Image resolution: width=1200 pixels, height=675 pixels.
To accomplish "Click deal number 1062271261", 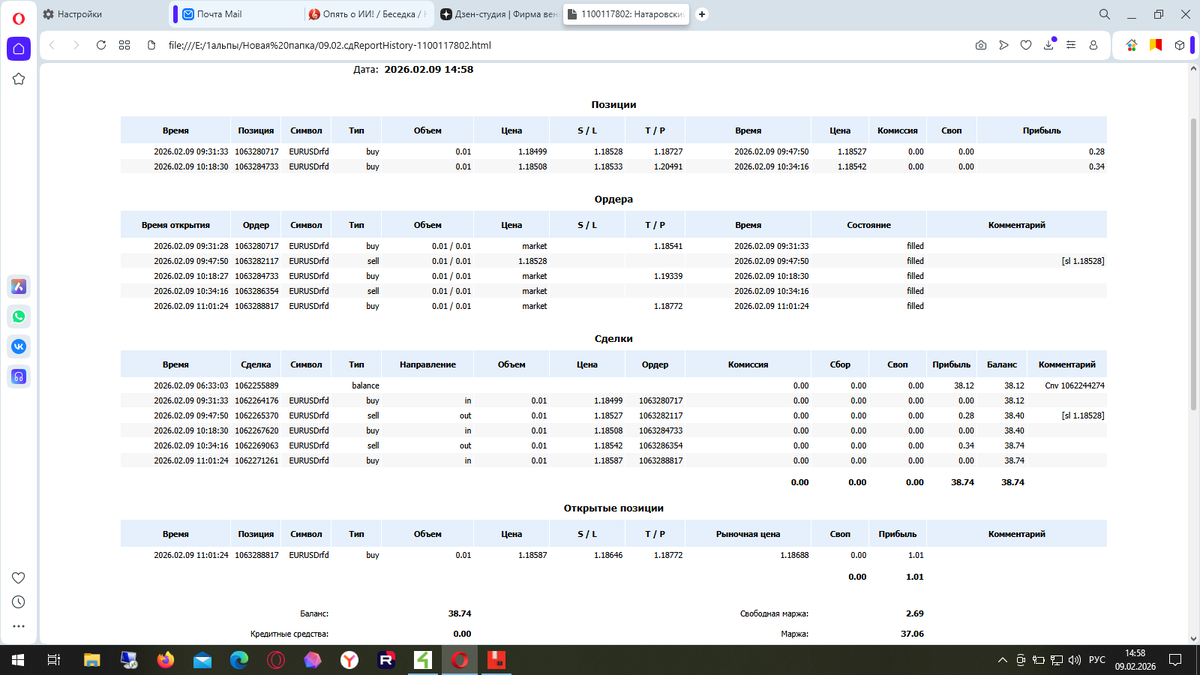I will point(257,461).
